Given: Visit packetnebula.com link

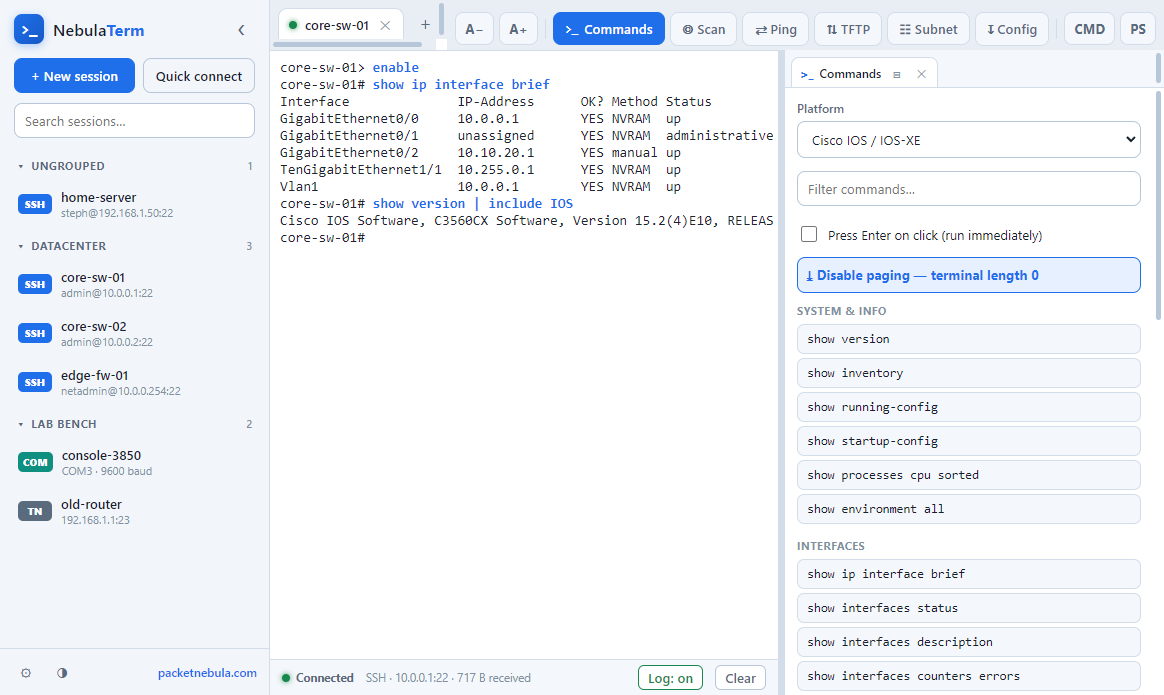Looking at the screenshot, I should point(207,673).
